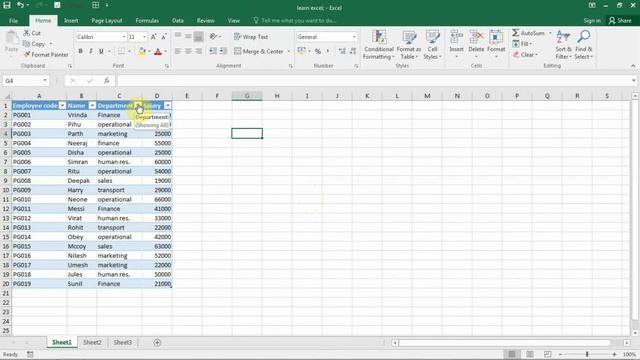Apply Percent Style format

(318, 51)
